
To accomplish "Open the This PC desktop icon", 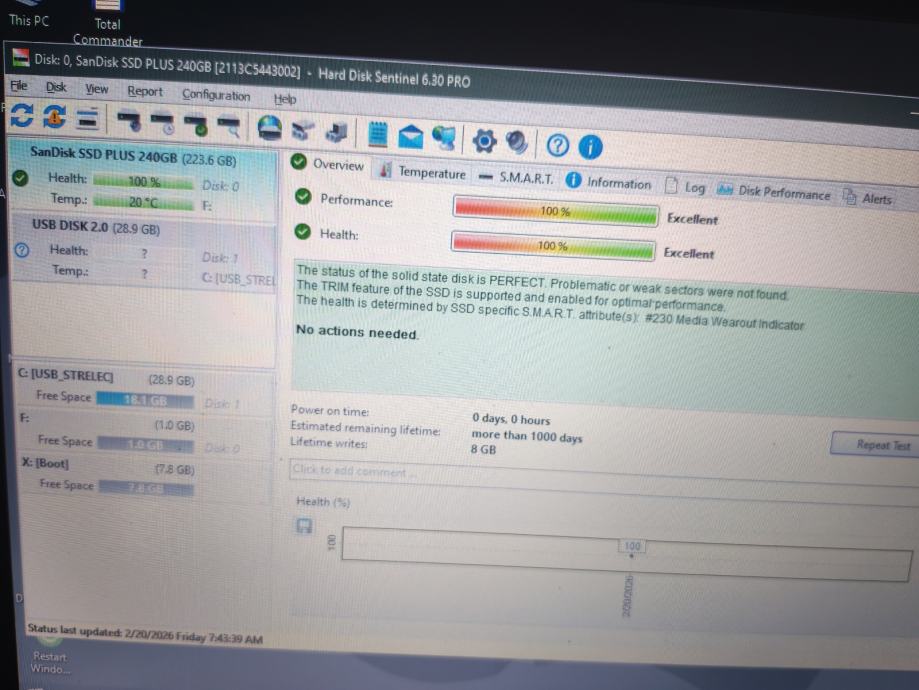I will tap(29, 13).
